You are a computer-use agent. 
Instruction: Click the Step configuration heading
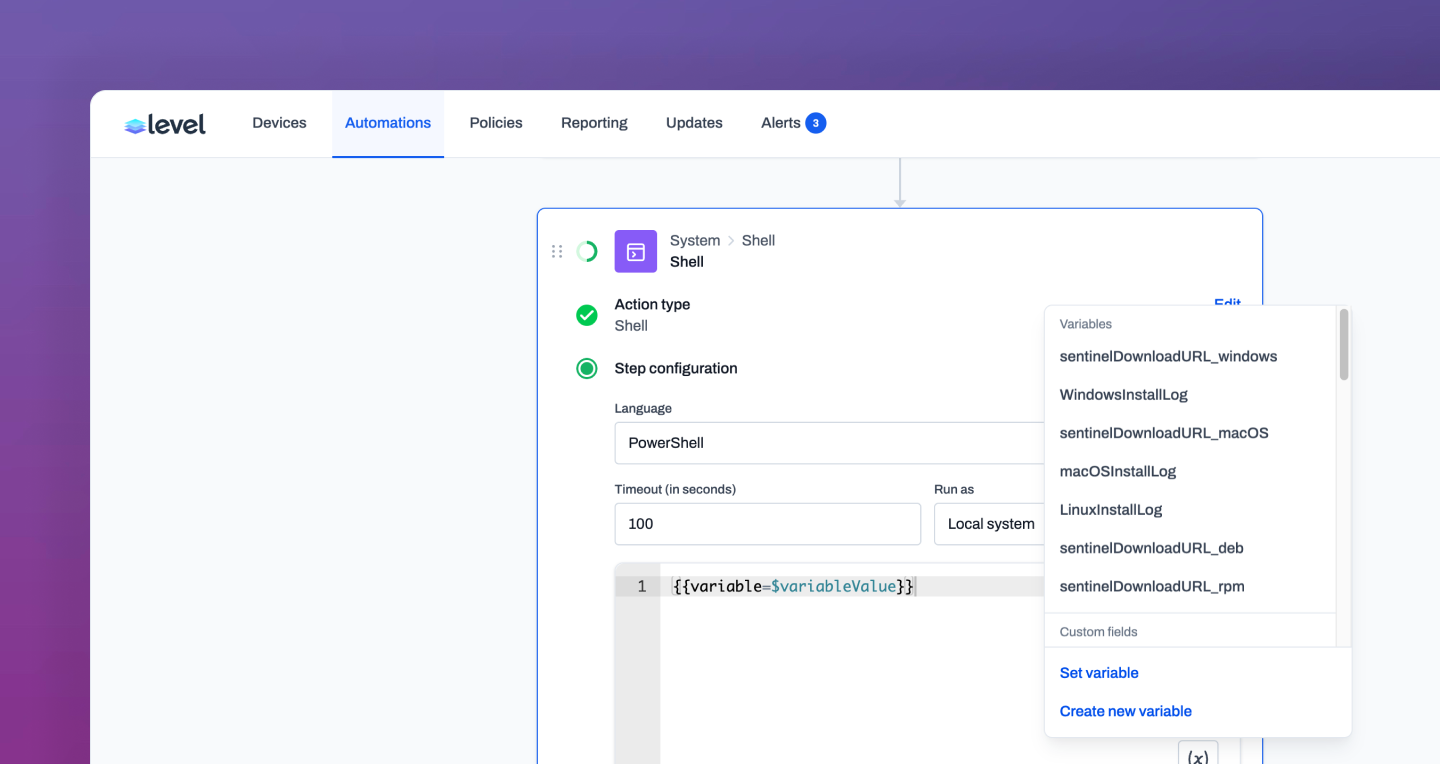pyautogui.click(x=676, y=368)
